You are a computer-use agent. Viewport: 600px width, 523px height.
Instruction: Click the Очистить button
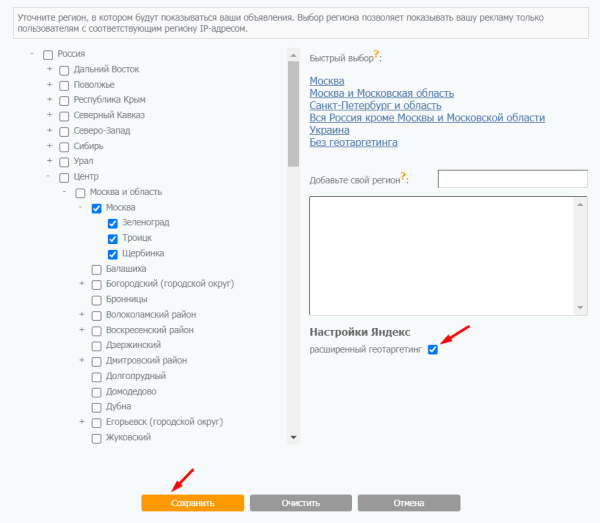click(300, 503)
